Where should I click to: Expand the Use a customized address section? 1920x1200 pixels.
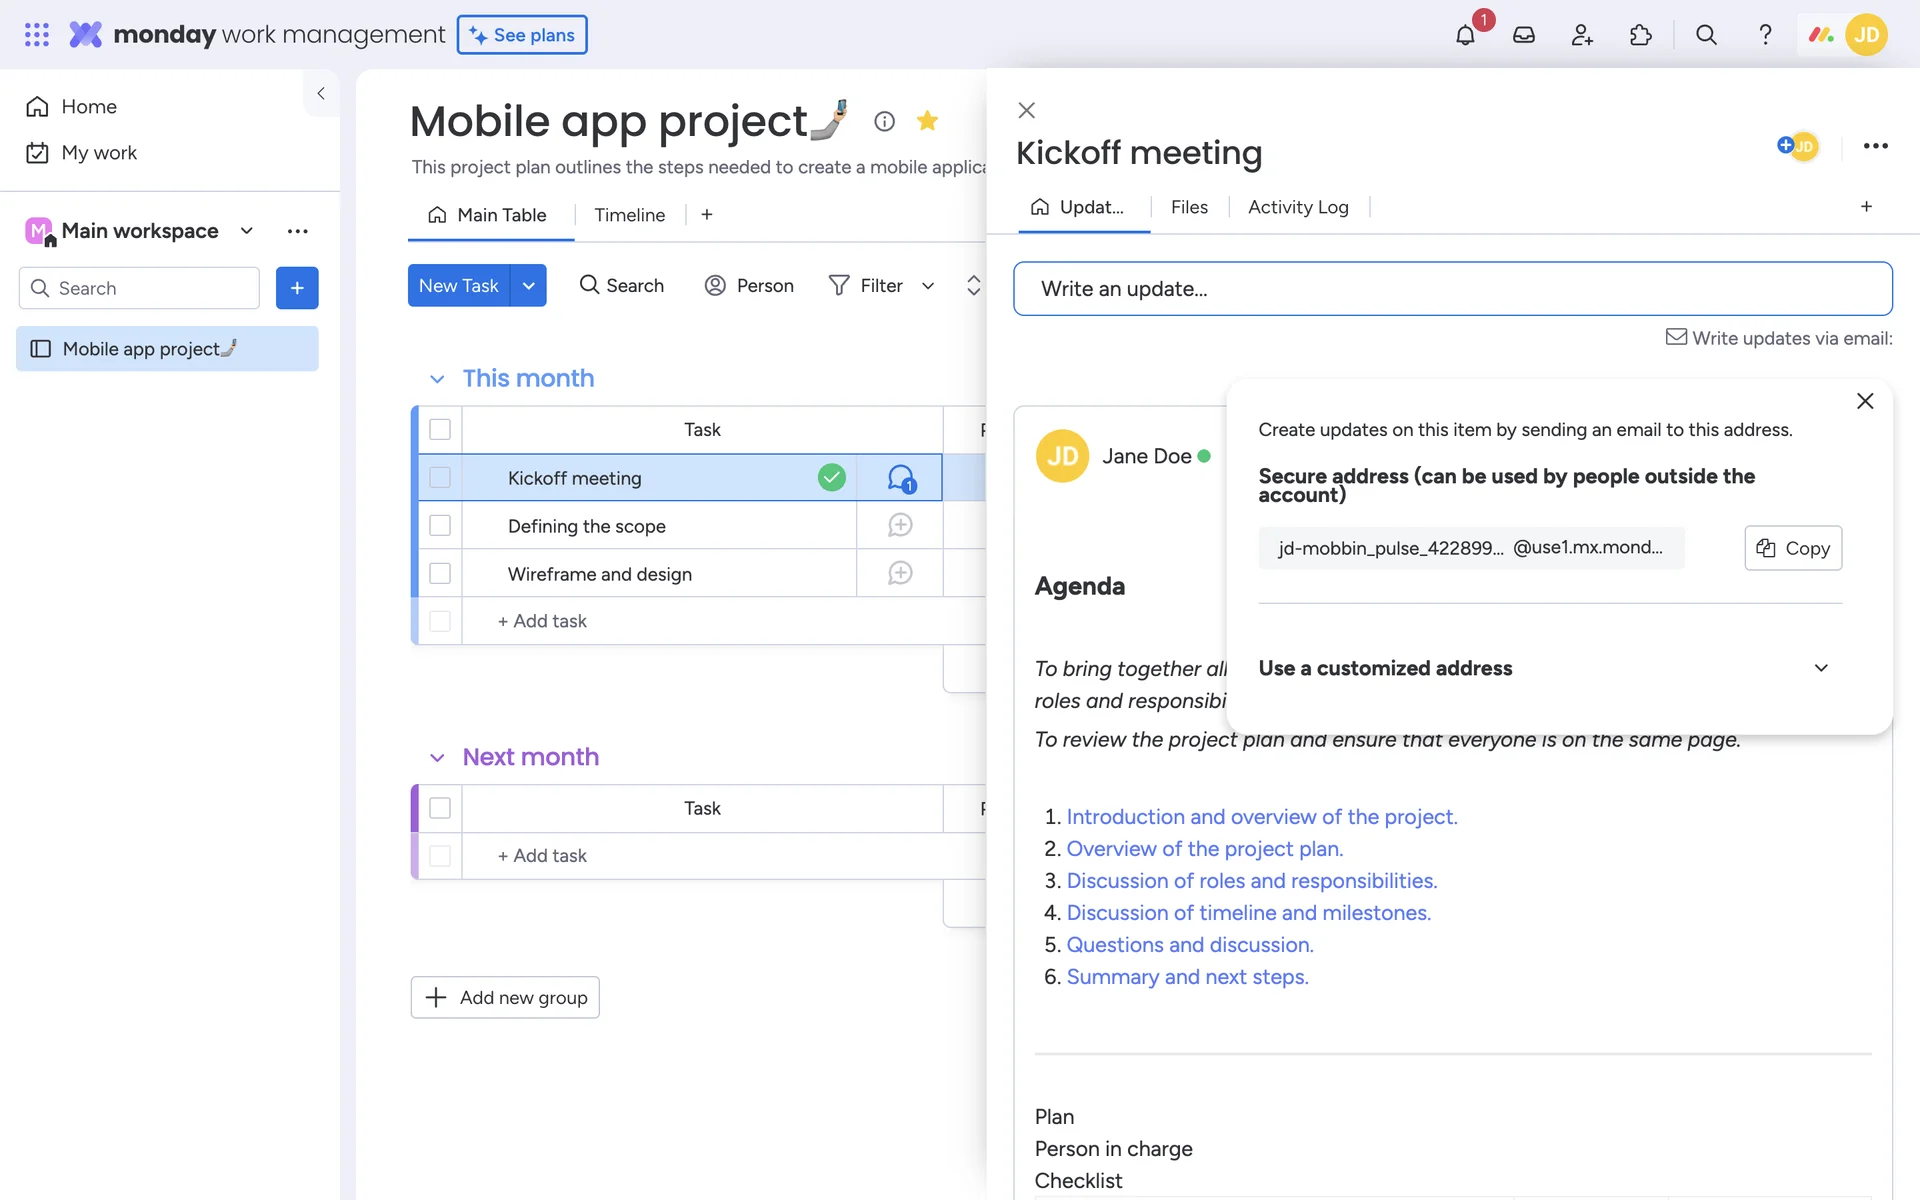coord(1821,668)
